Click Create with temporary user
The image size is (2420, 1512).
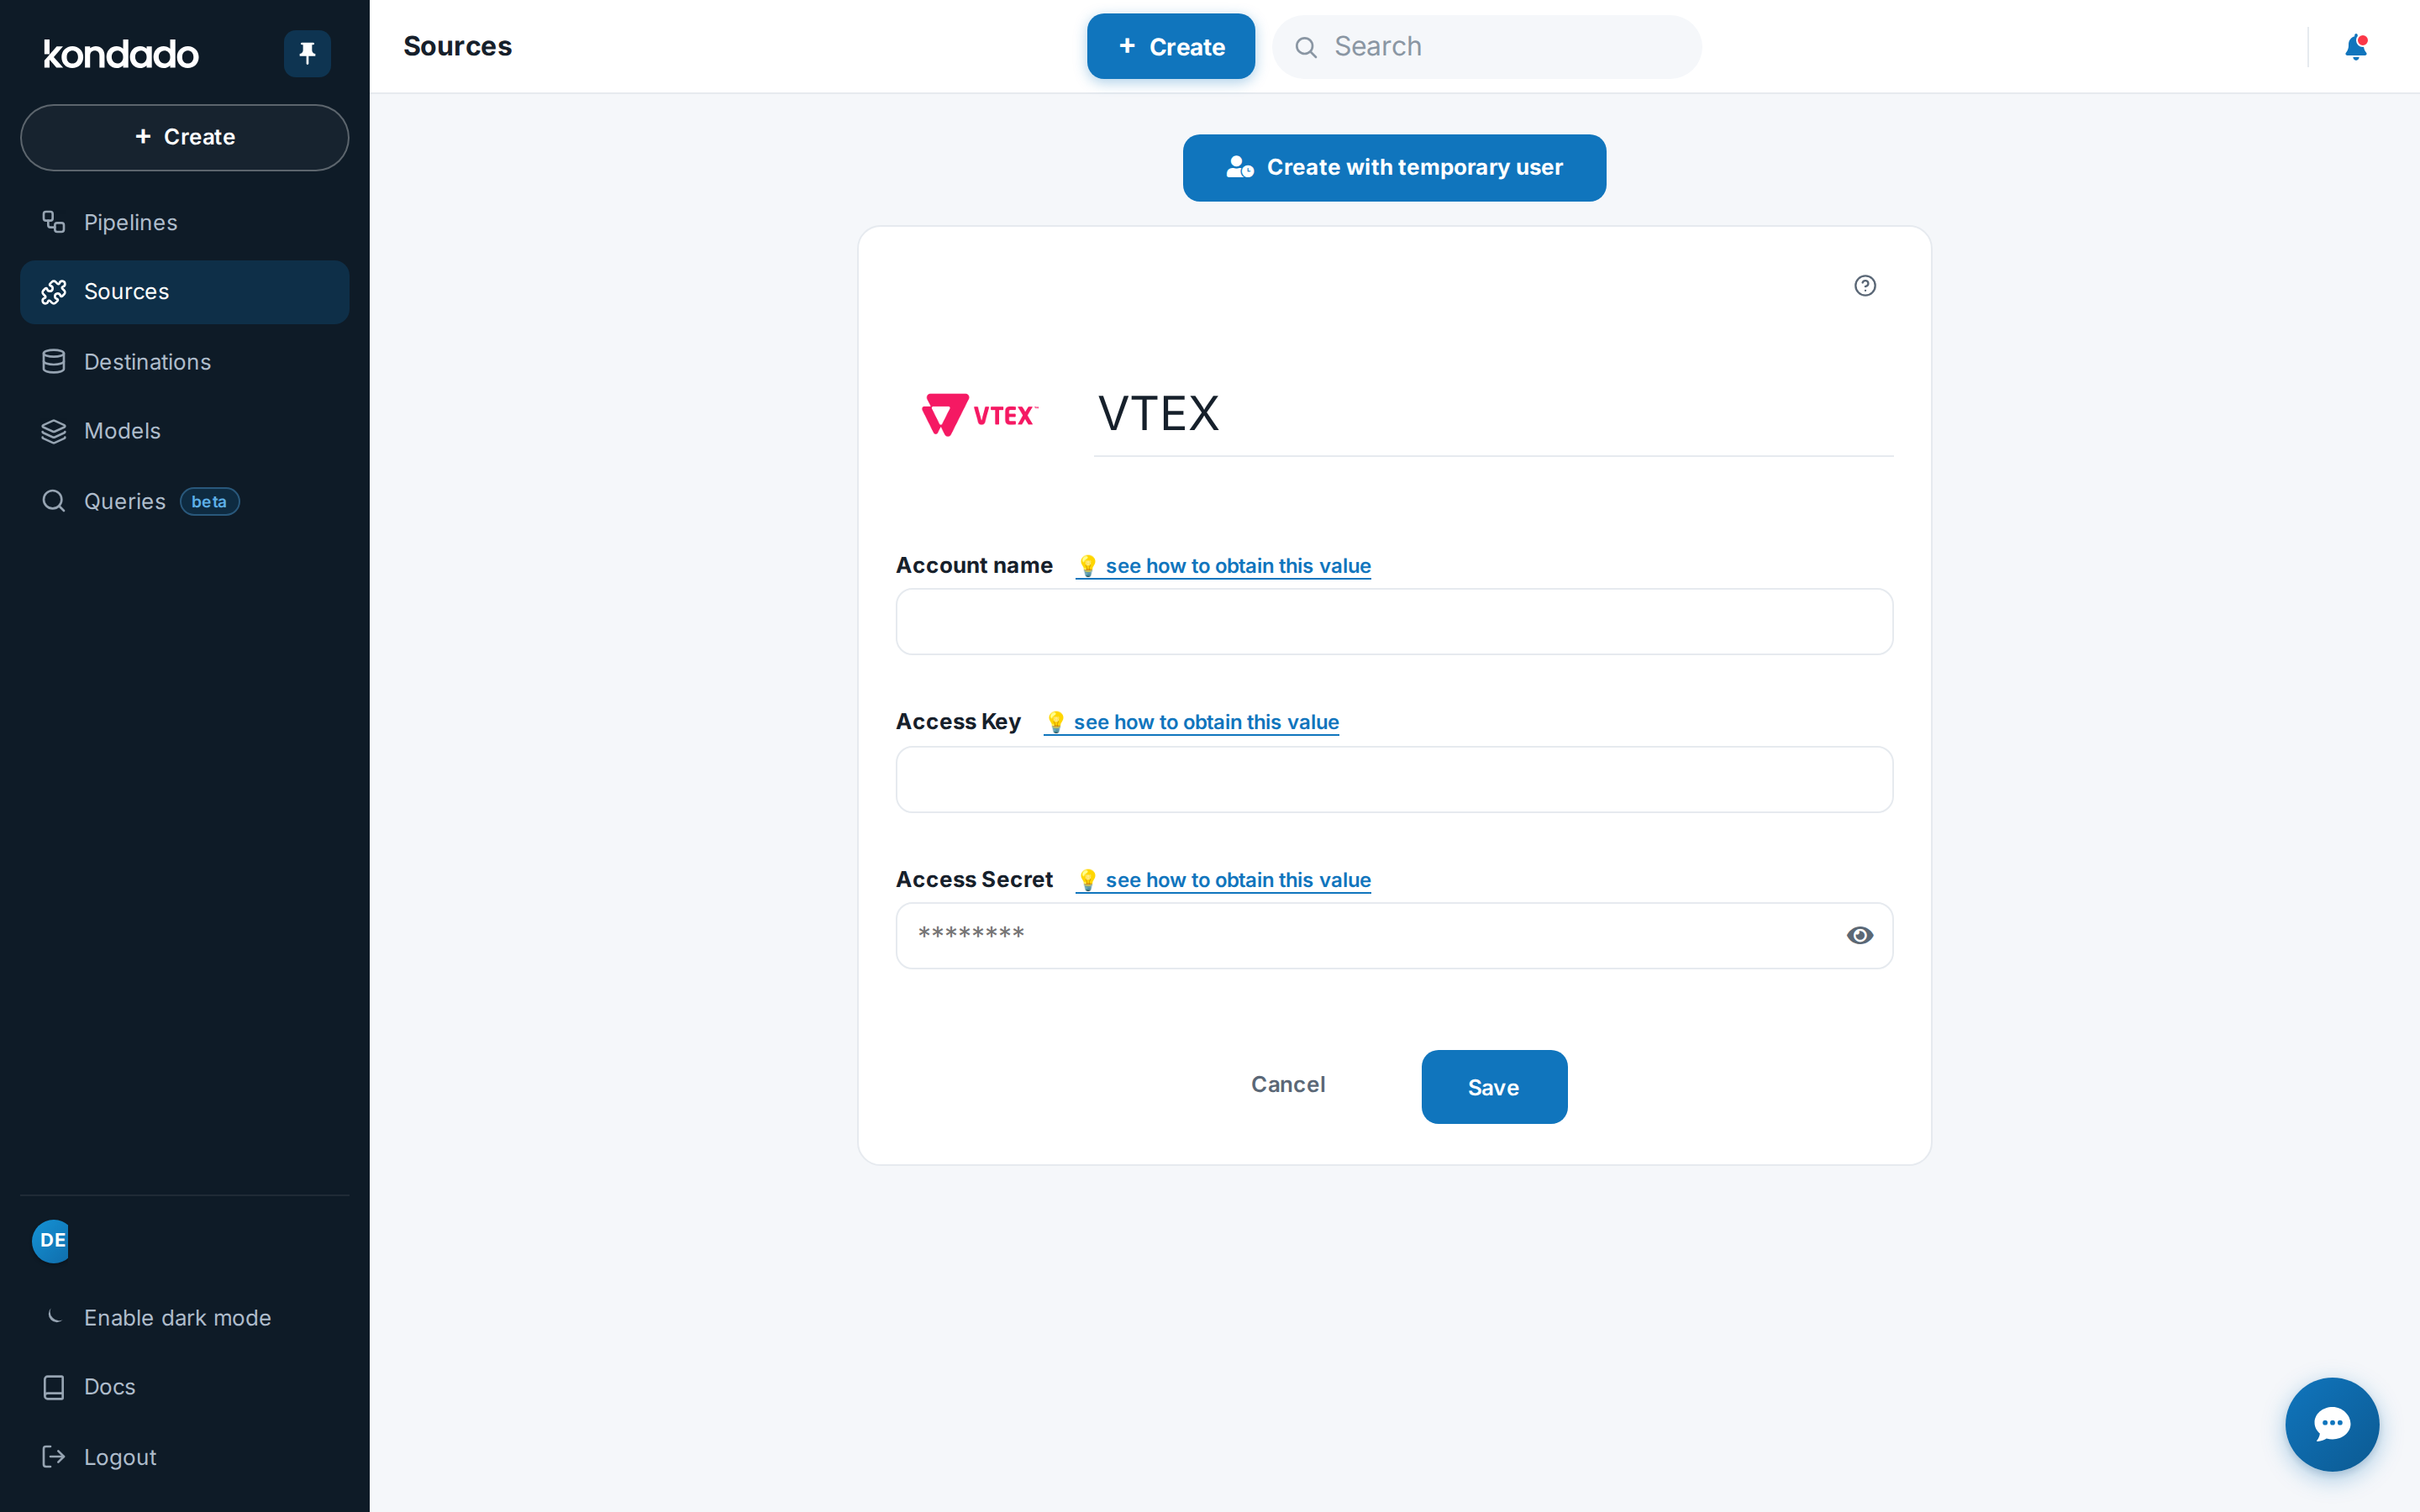coord(1395,168)
